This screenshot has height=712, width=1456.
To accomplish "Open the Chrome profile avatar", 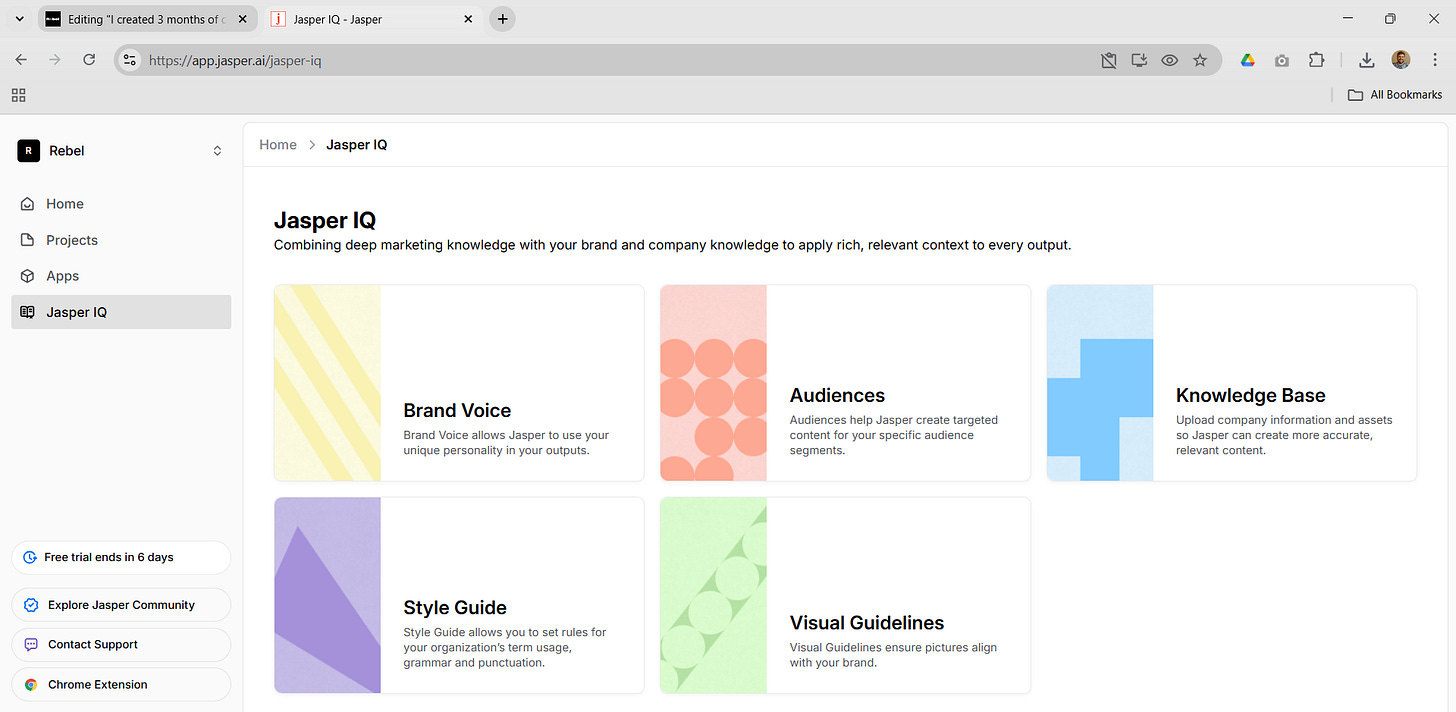I will tap(1401, 60).
